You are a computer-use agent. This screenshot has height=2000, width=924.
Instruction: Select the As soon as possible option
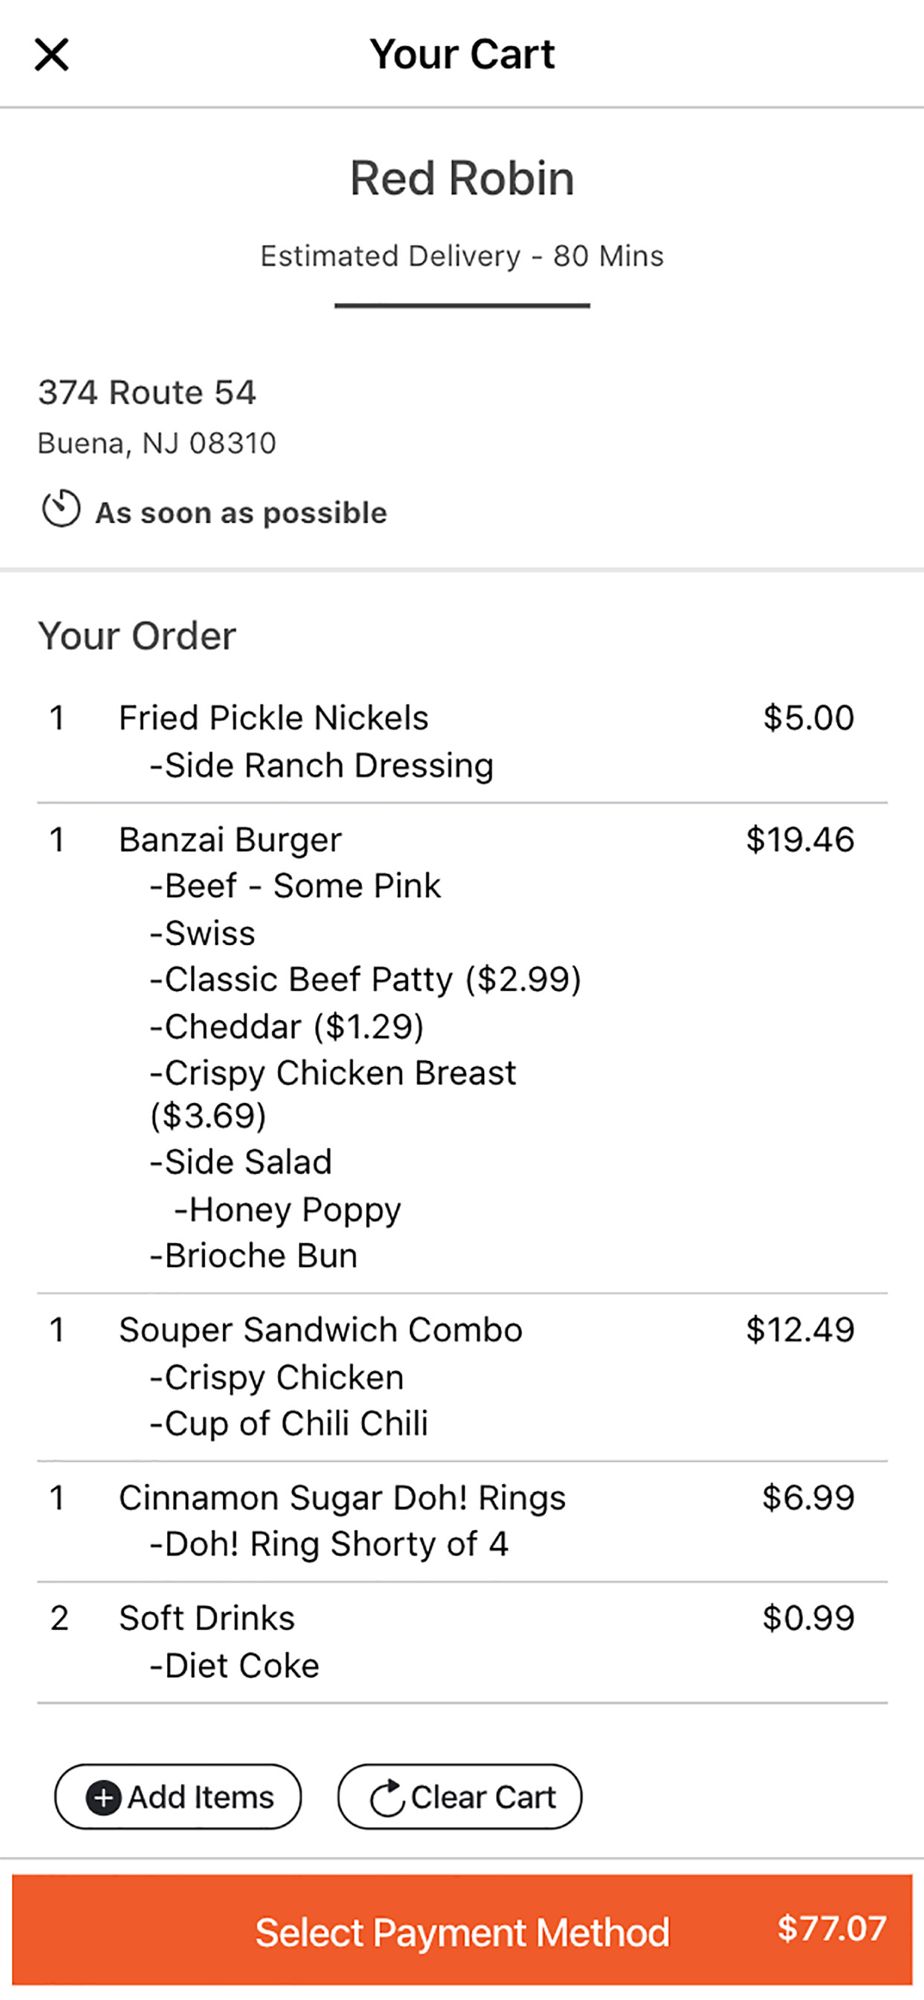click(240, 513)
